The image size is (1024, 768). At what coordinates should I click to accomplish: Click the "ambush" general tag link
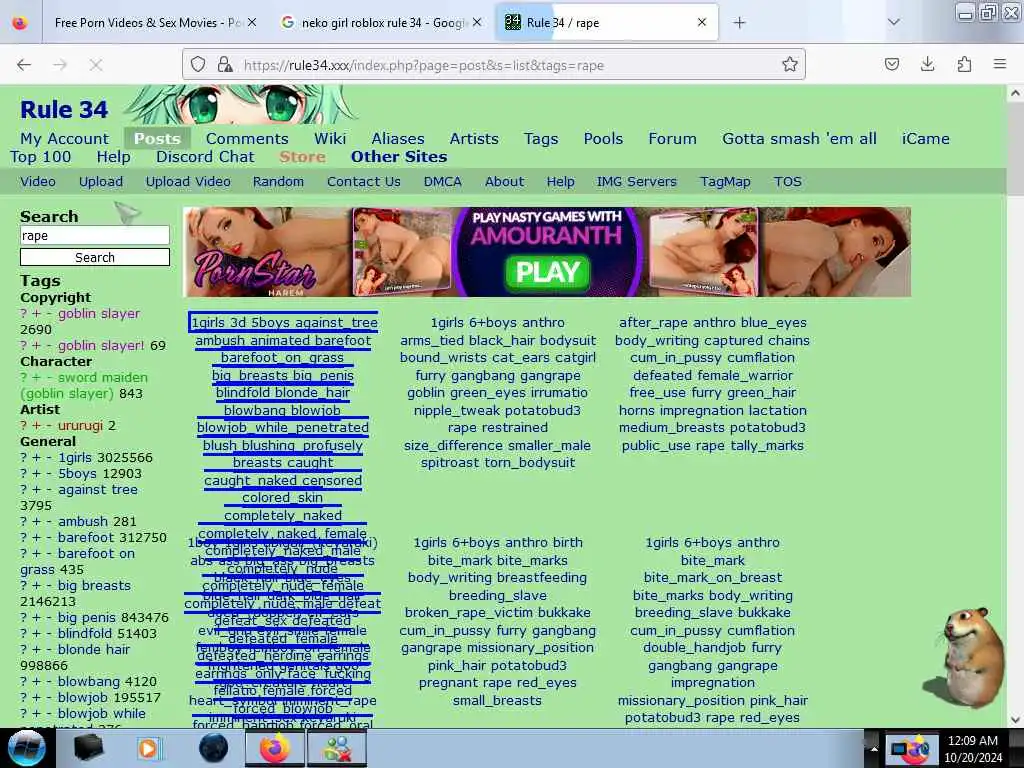[83, 522]
